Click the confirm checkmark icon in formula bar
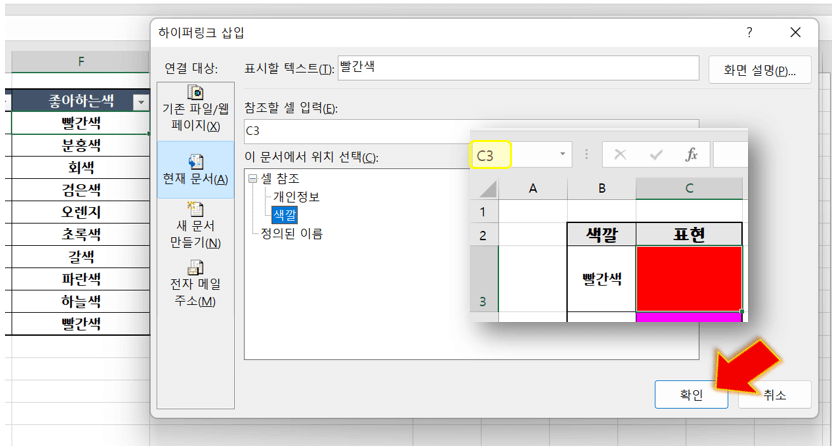 (x=656, y=155)
